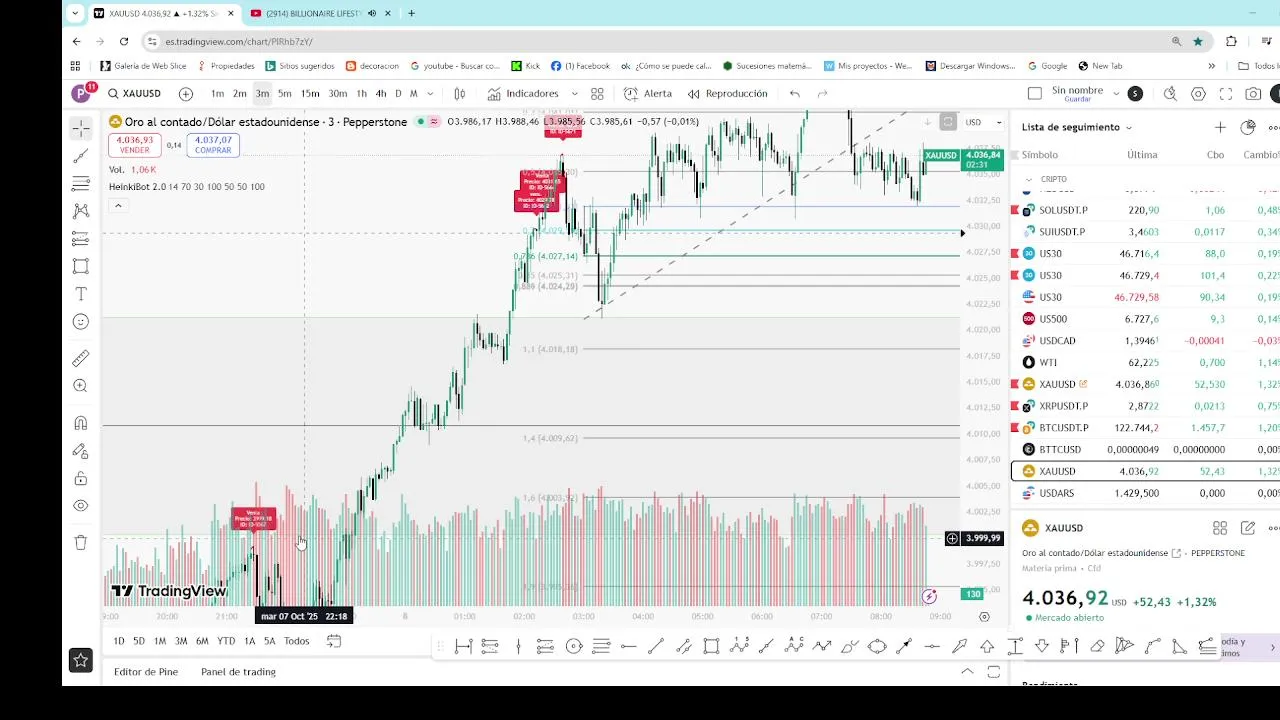The image size is (1280, 720).
Task: Select the 1D date range
Action: click(119, 641)
